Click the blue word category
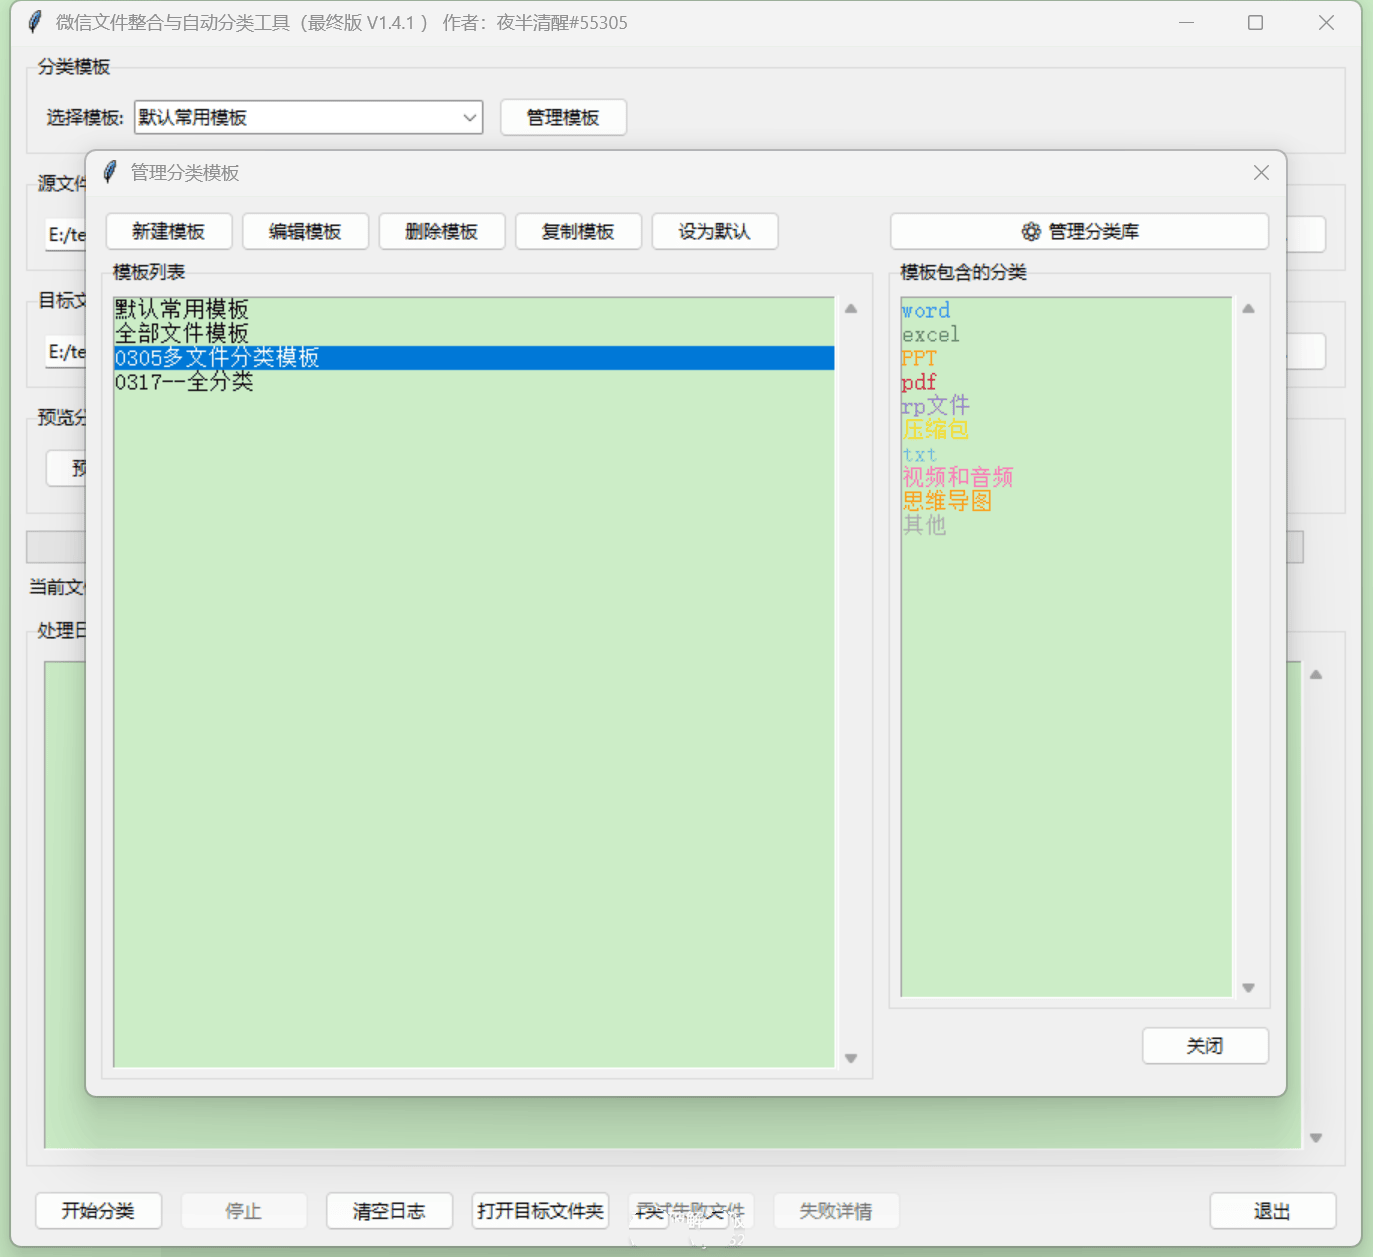 click(926, 311)
